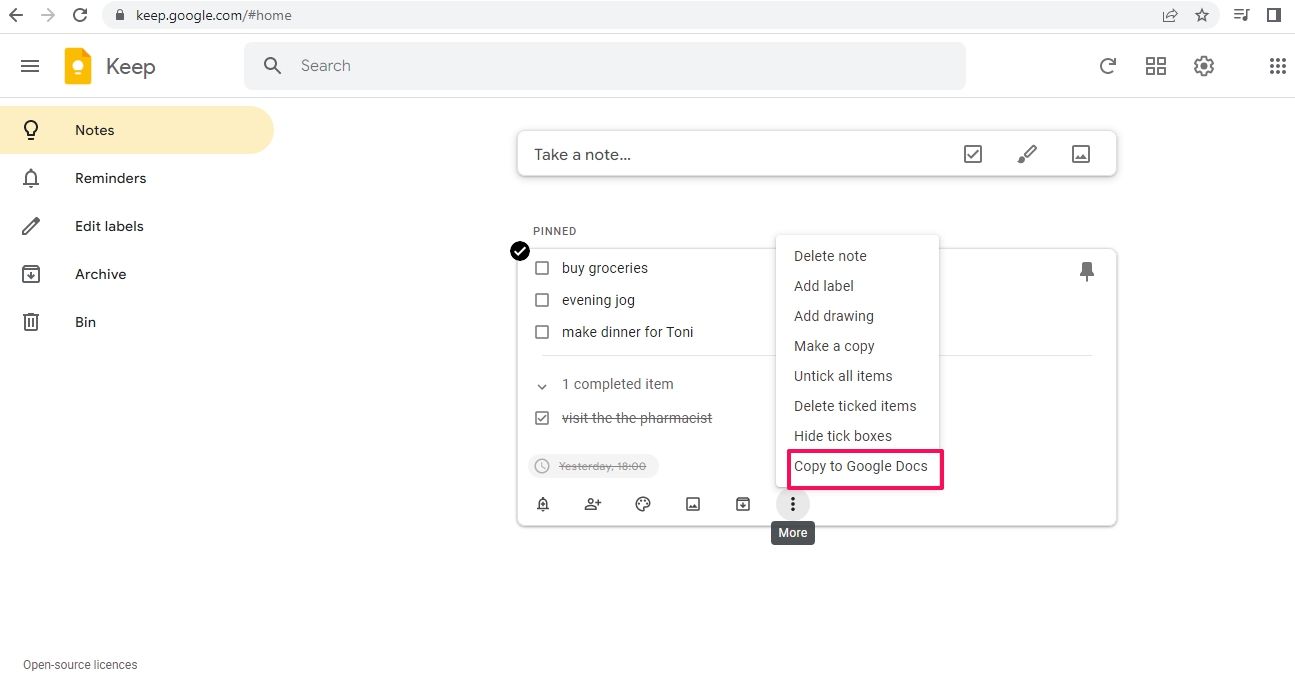This screenshot has height=679, width=1295.
Task: Untick the visit the pharmacist checkbox
Action: tap(542, 418)
